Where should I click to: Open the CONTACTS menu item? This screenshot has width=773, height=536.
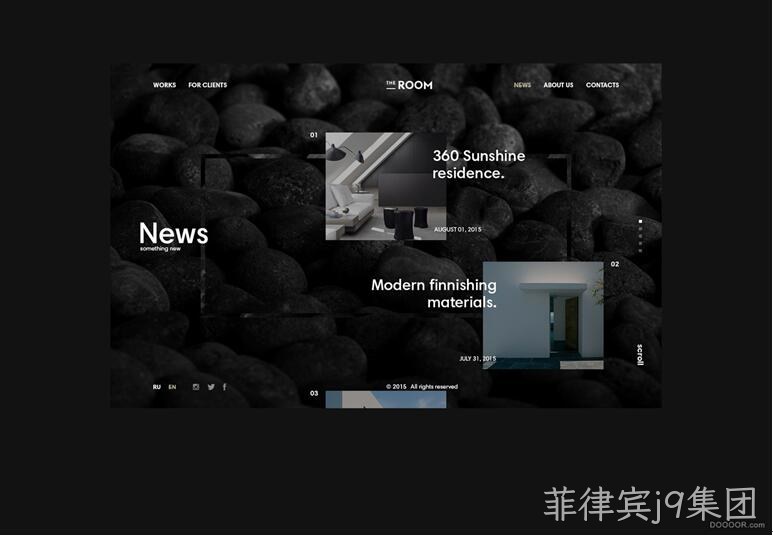pyautogui.click(x=602, y=85)
